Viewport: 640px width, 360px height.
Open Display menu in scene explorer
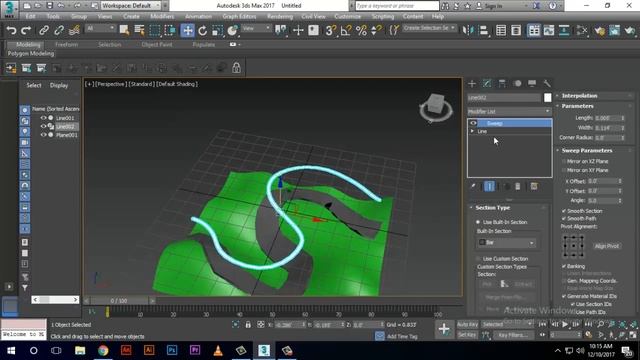(59, 85)
